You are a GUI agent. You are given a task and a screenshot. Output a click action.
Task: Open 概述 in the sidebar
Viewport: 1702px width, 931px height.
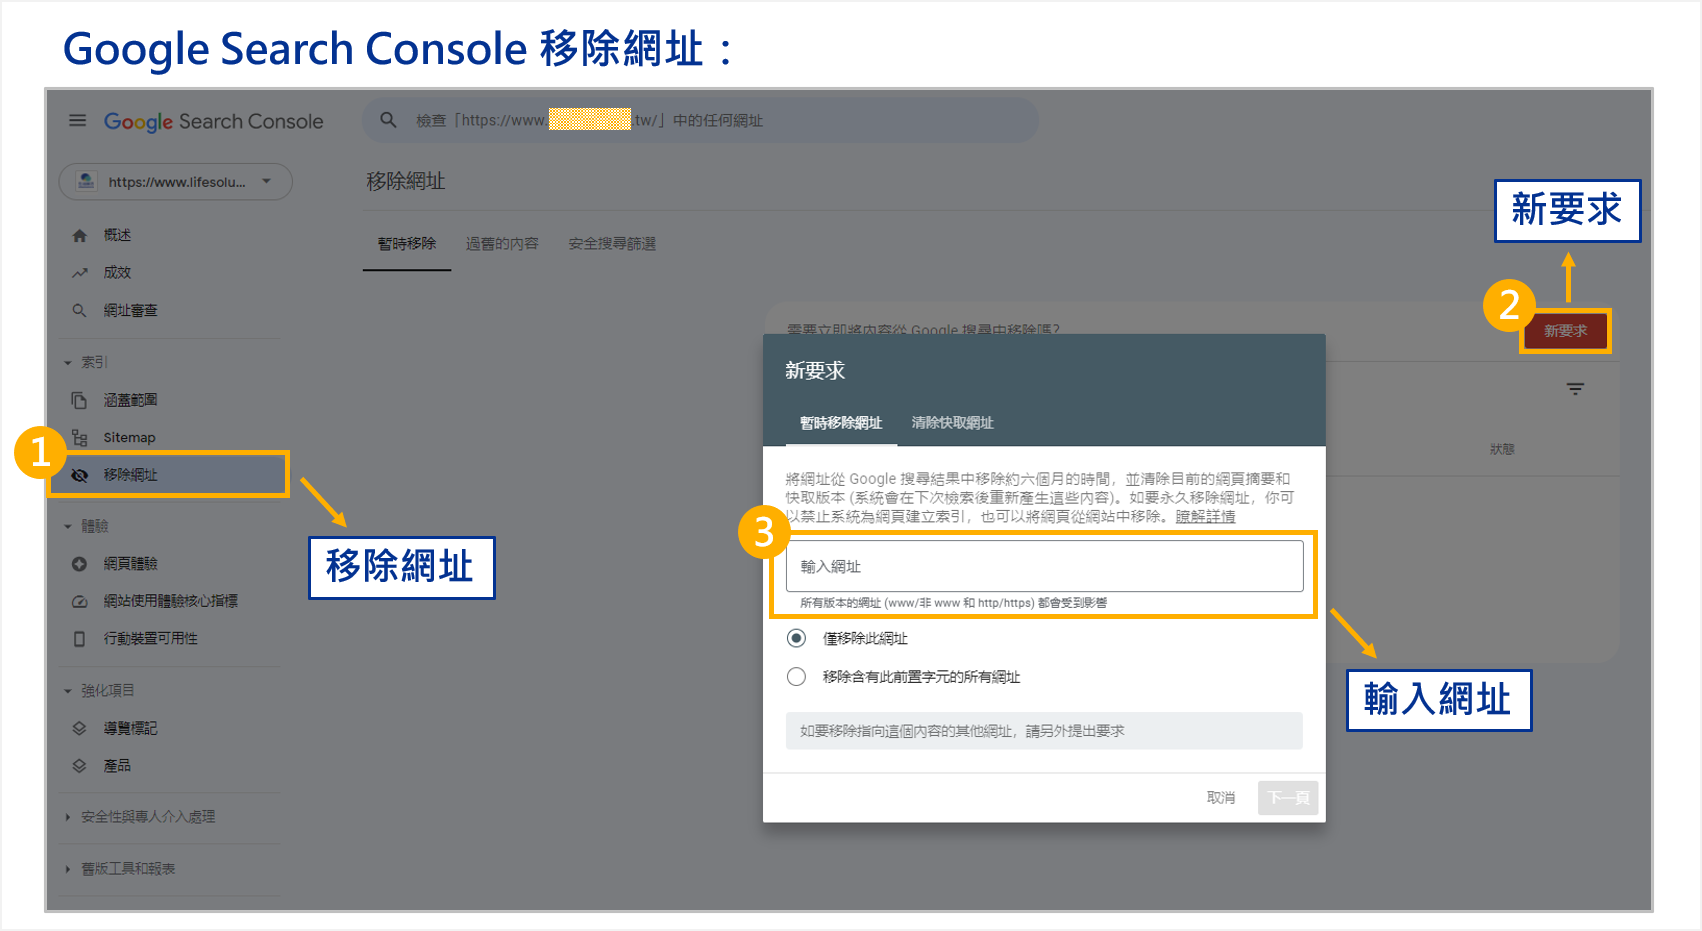click(118, 235)
